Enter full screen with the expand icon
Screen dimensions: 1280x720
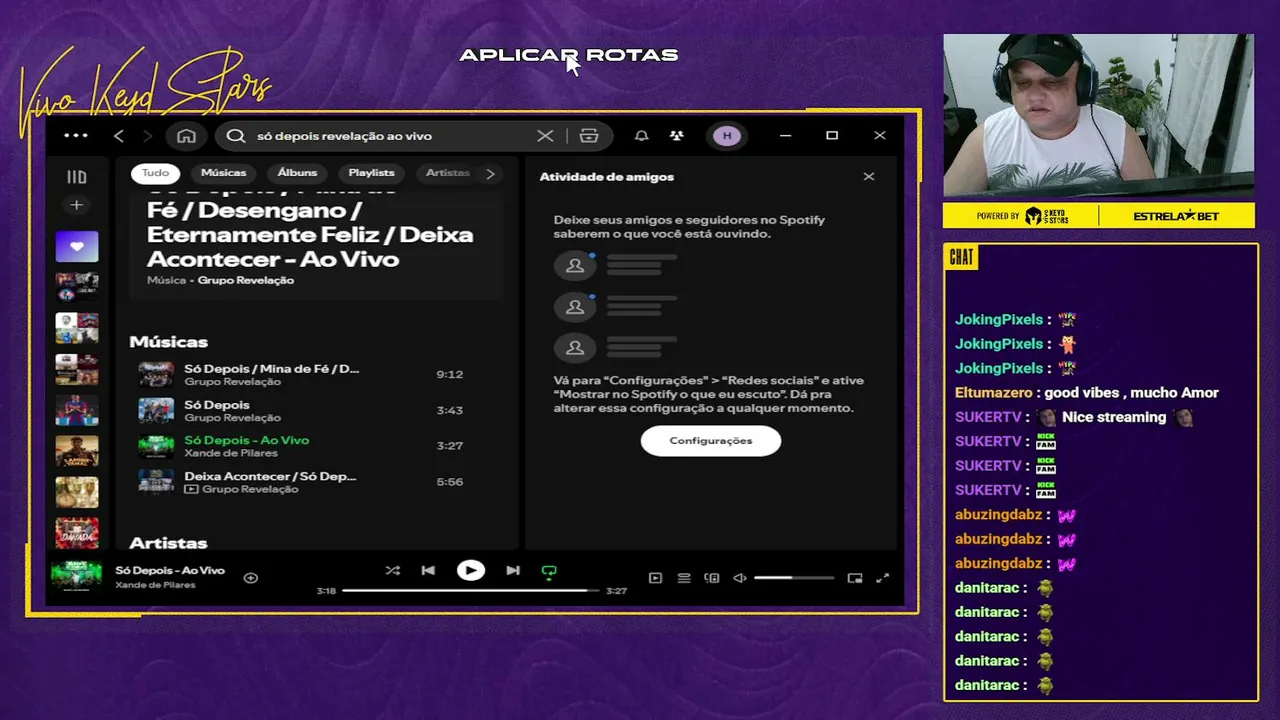pos(882,578)
